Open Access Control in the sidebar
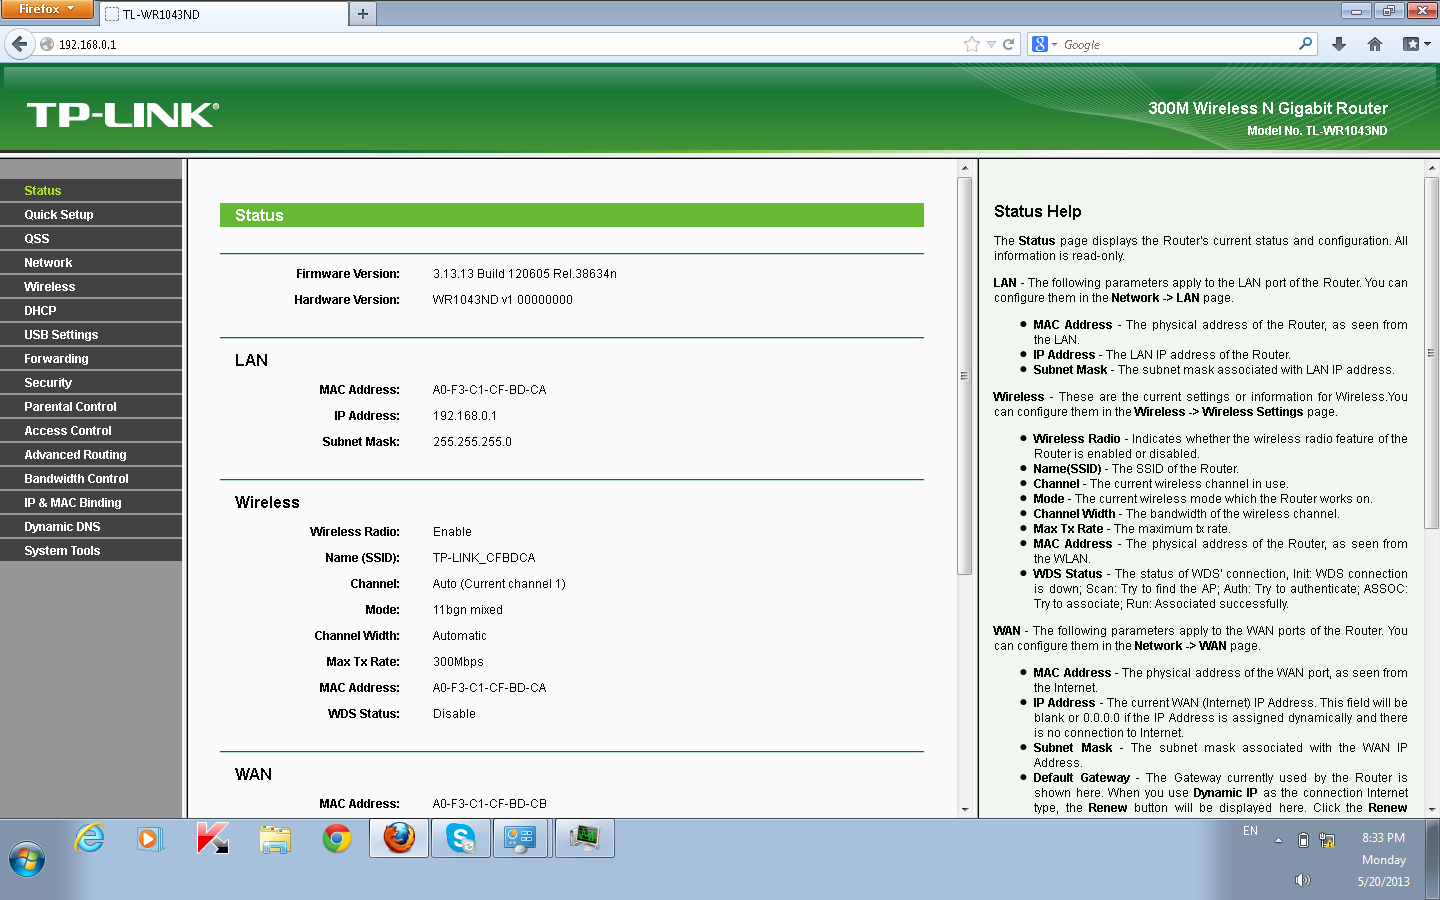1440x900 pixels. point(91,430)
